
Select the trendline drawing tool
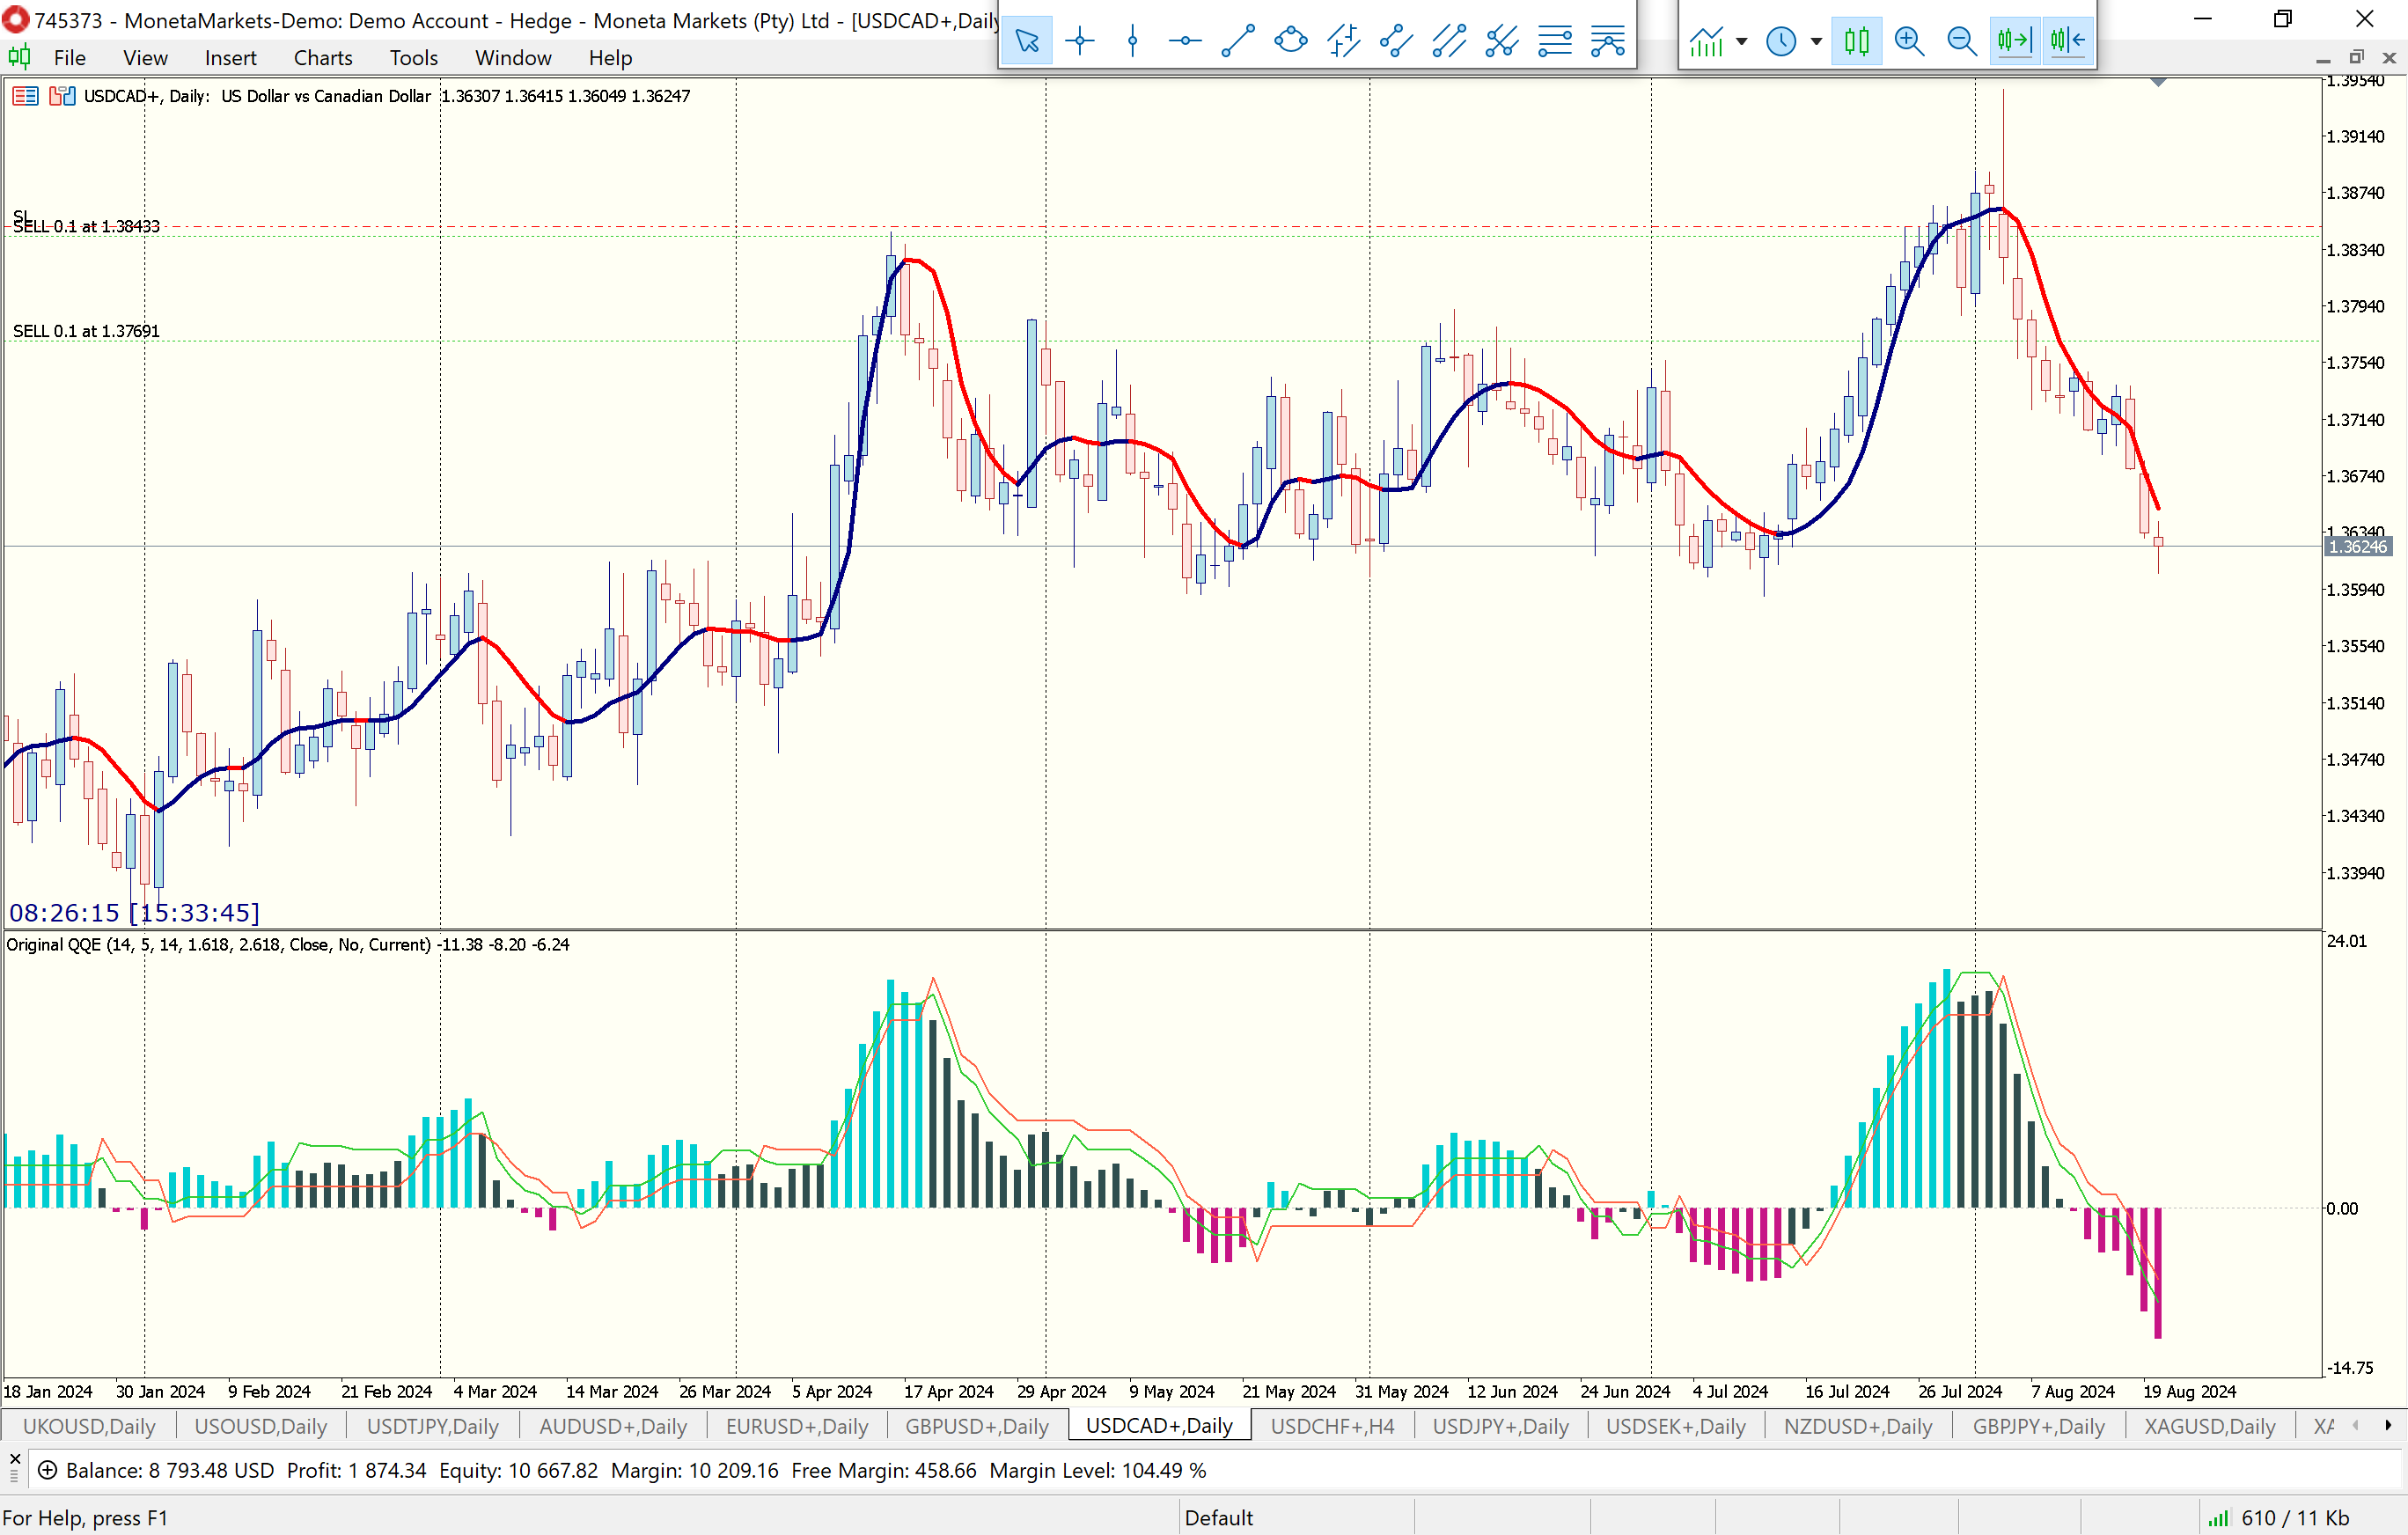pos(1238,41)
